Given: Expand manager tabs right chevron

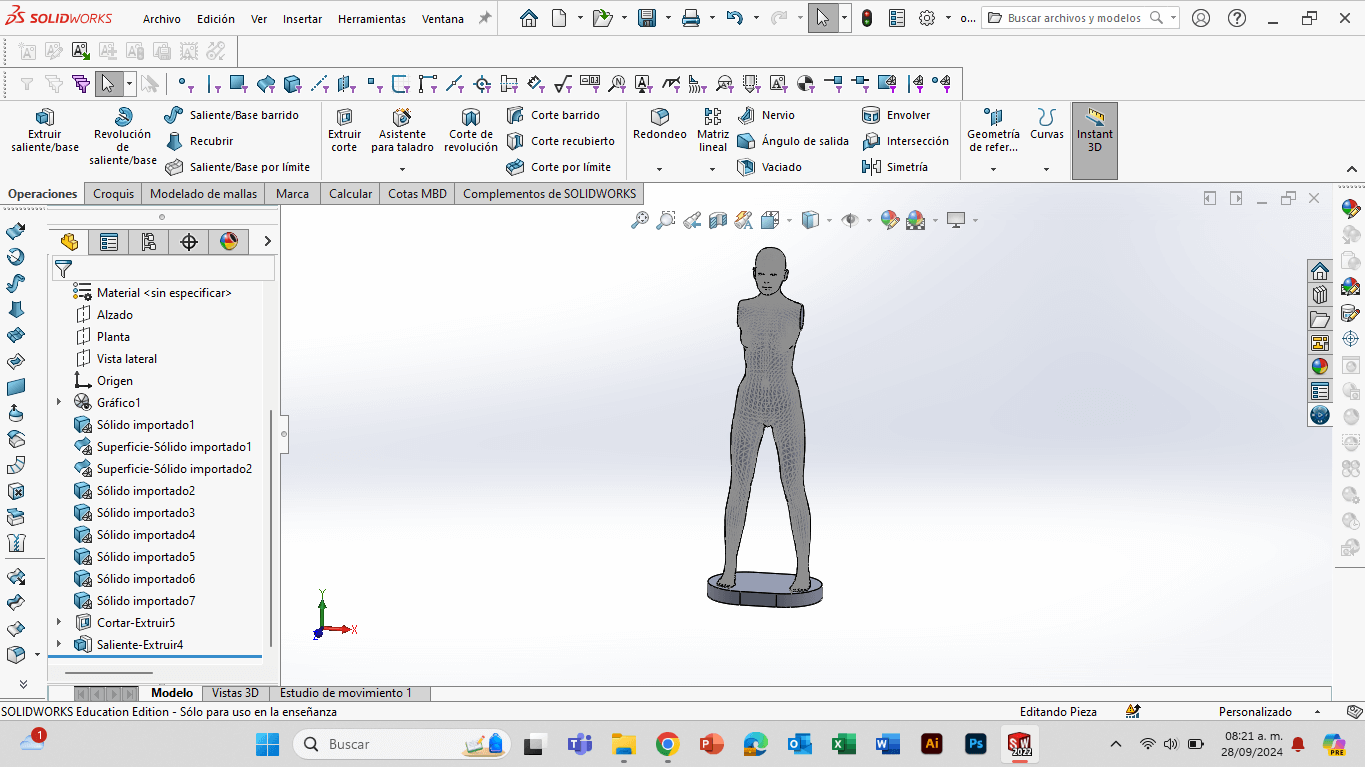Looking at the screenshot, I should (267, 241).
